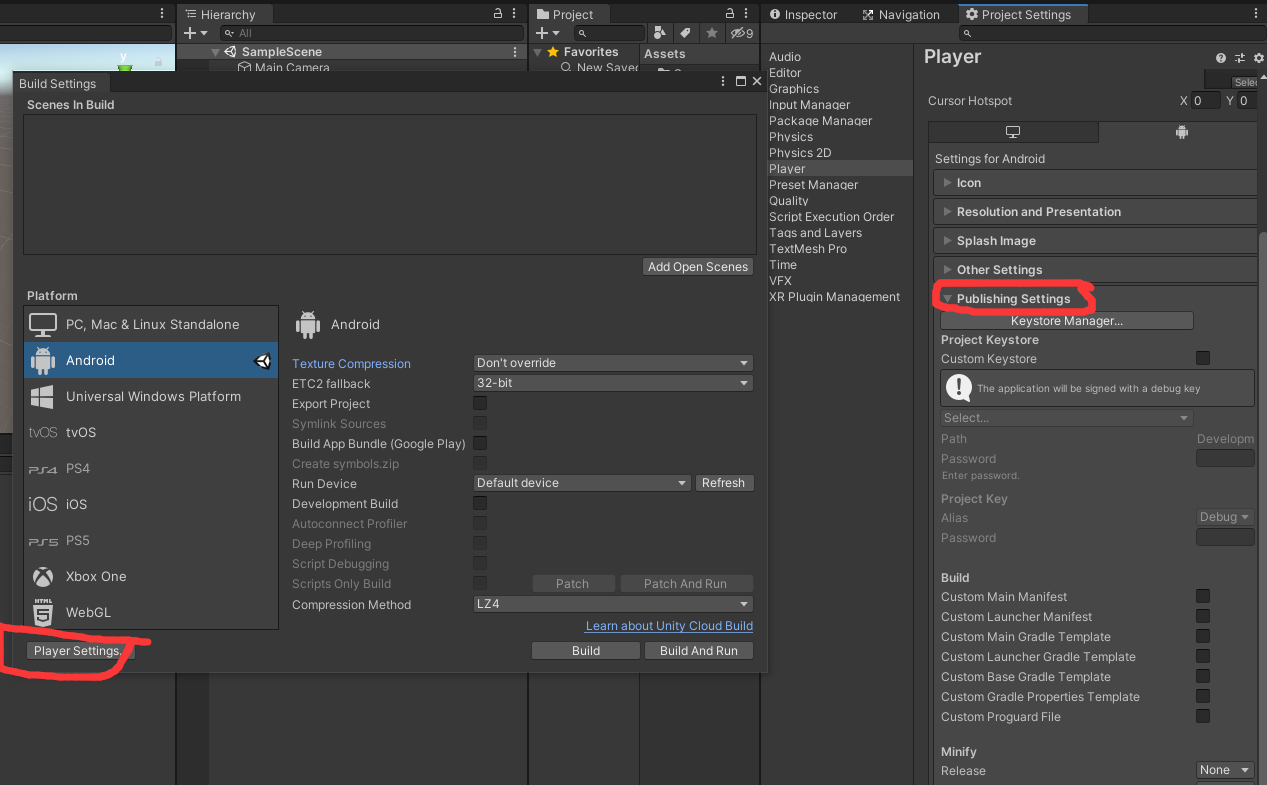Click the desktop monitor tab icon in Player settings

click(x=1012, y=132)
